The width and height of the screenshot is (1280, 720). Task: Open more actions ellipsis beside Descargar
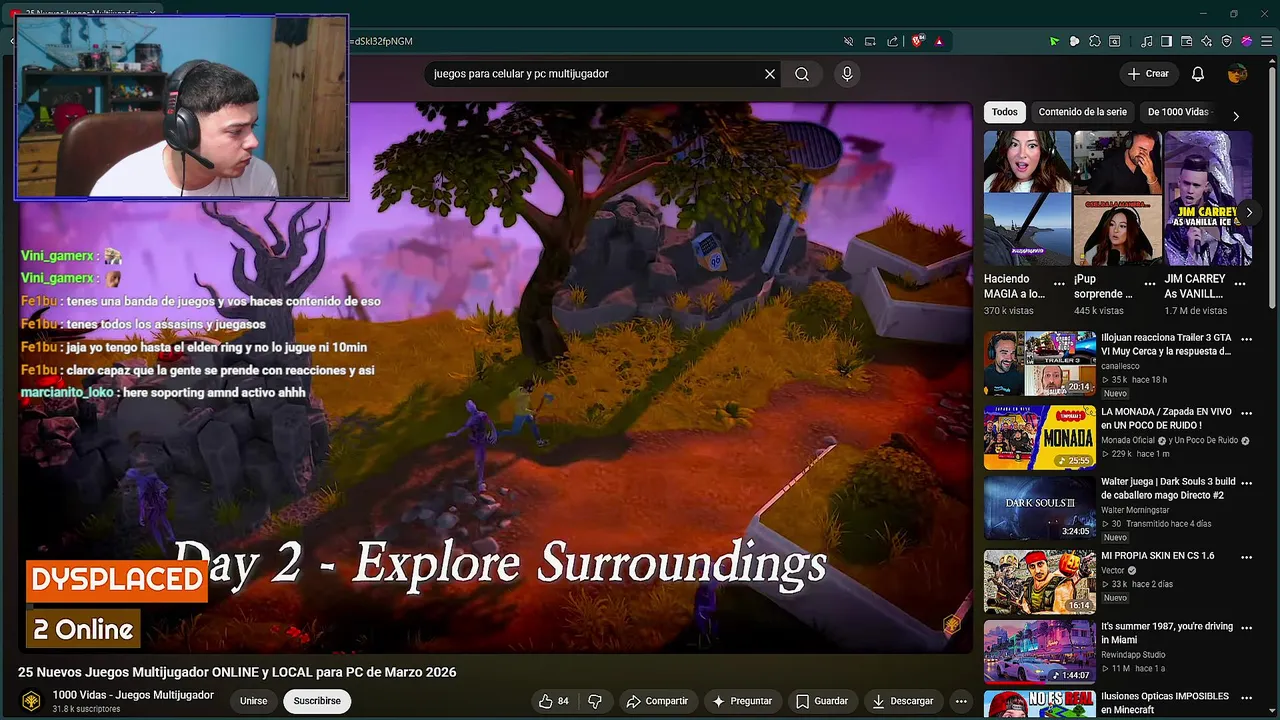[961, 701]
